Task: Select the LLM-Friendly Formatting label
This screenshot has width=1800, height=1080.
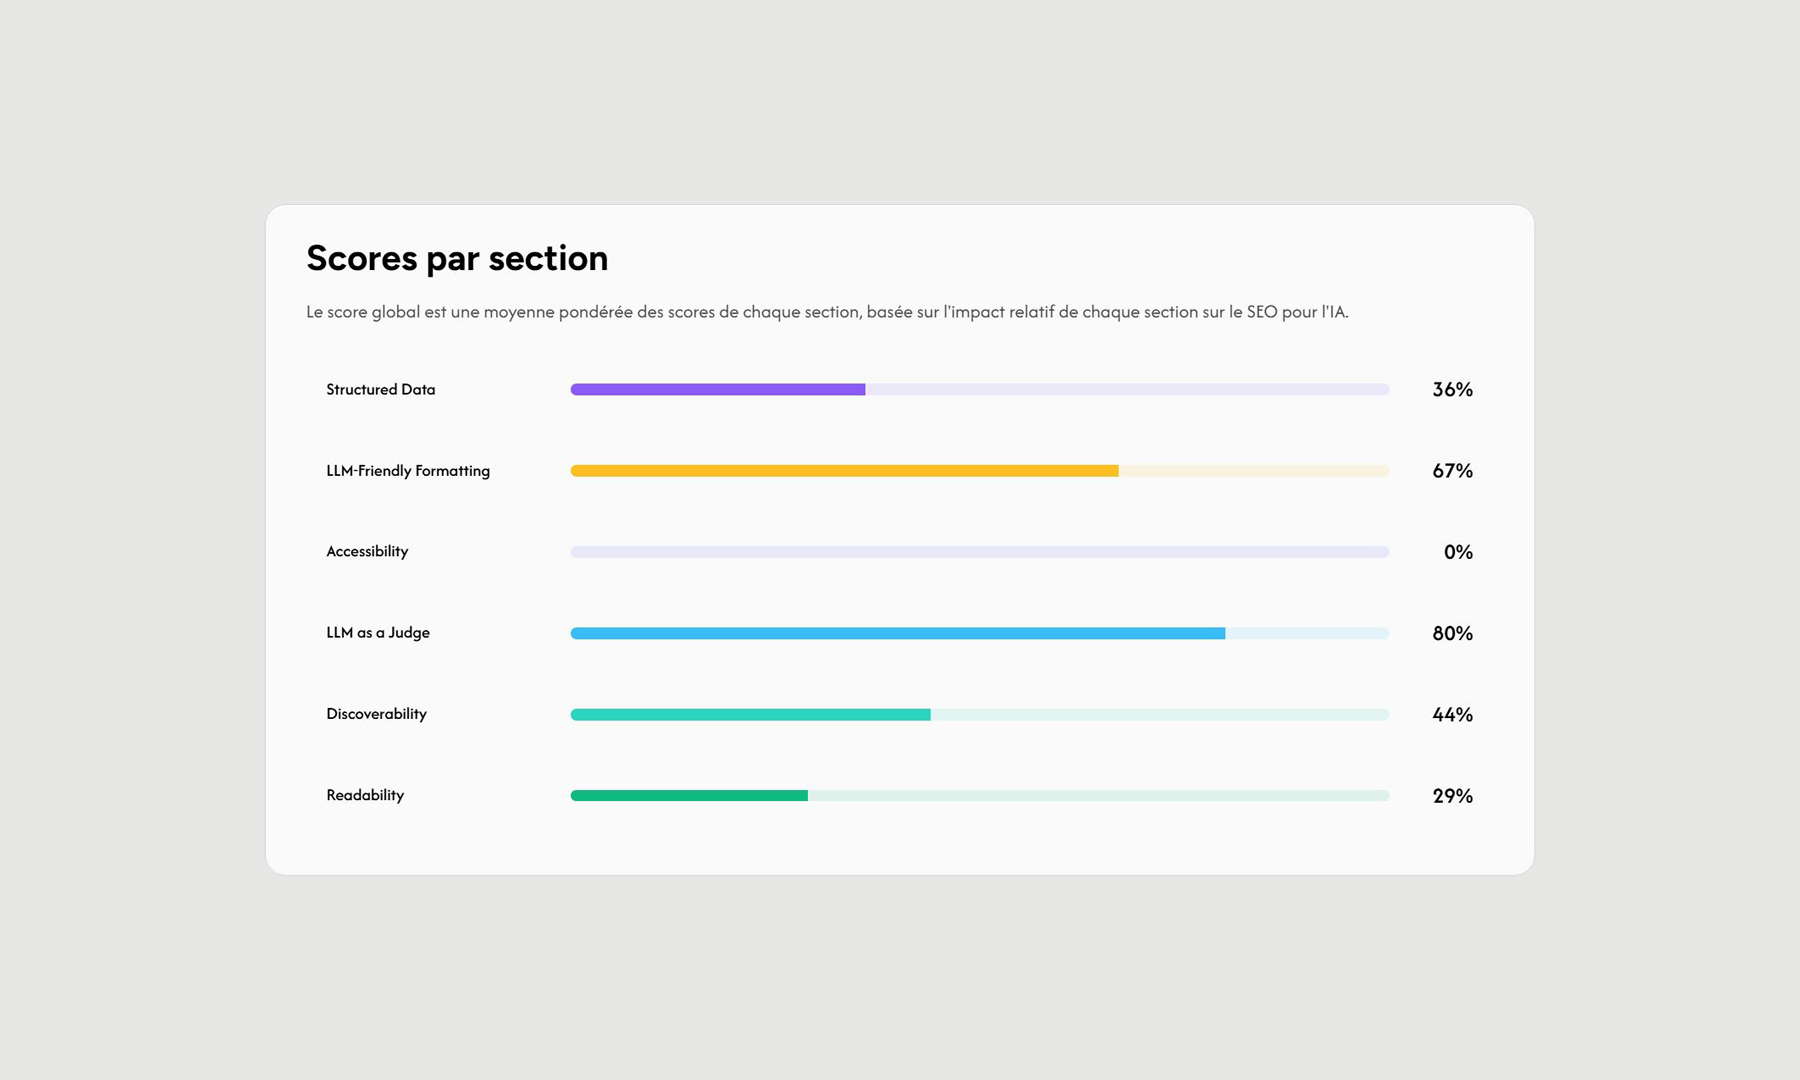Action: 408,471
